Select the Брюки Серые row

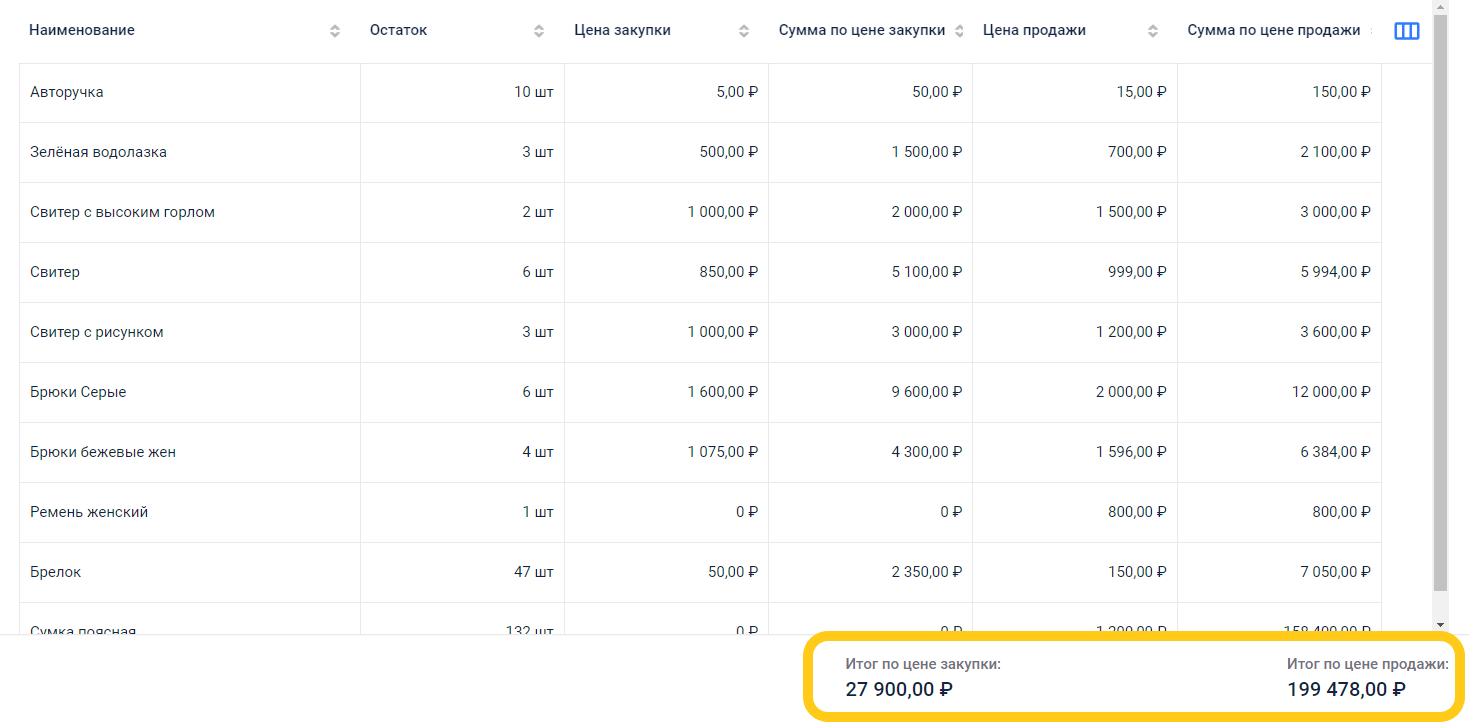[x=700, y=392]
